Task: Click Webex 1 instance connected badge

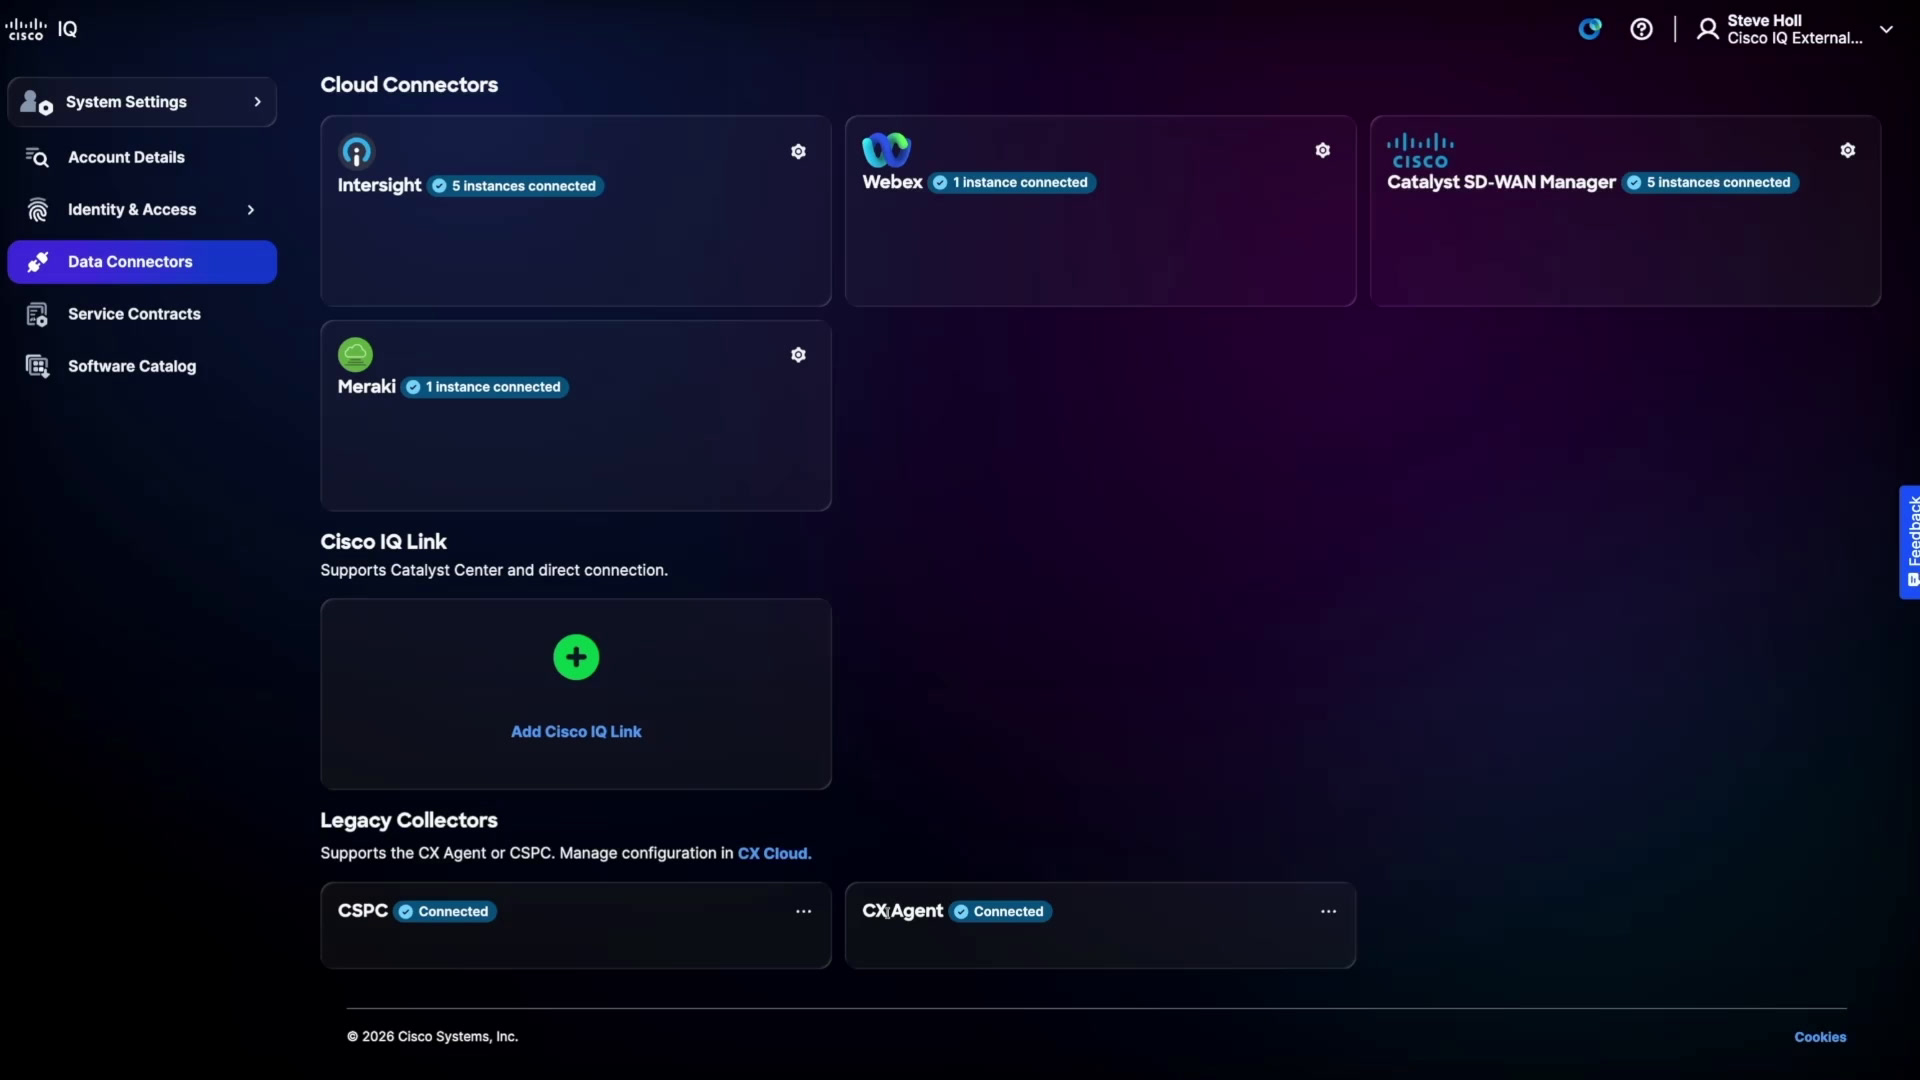Action: point(1012,182)
